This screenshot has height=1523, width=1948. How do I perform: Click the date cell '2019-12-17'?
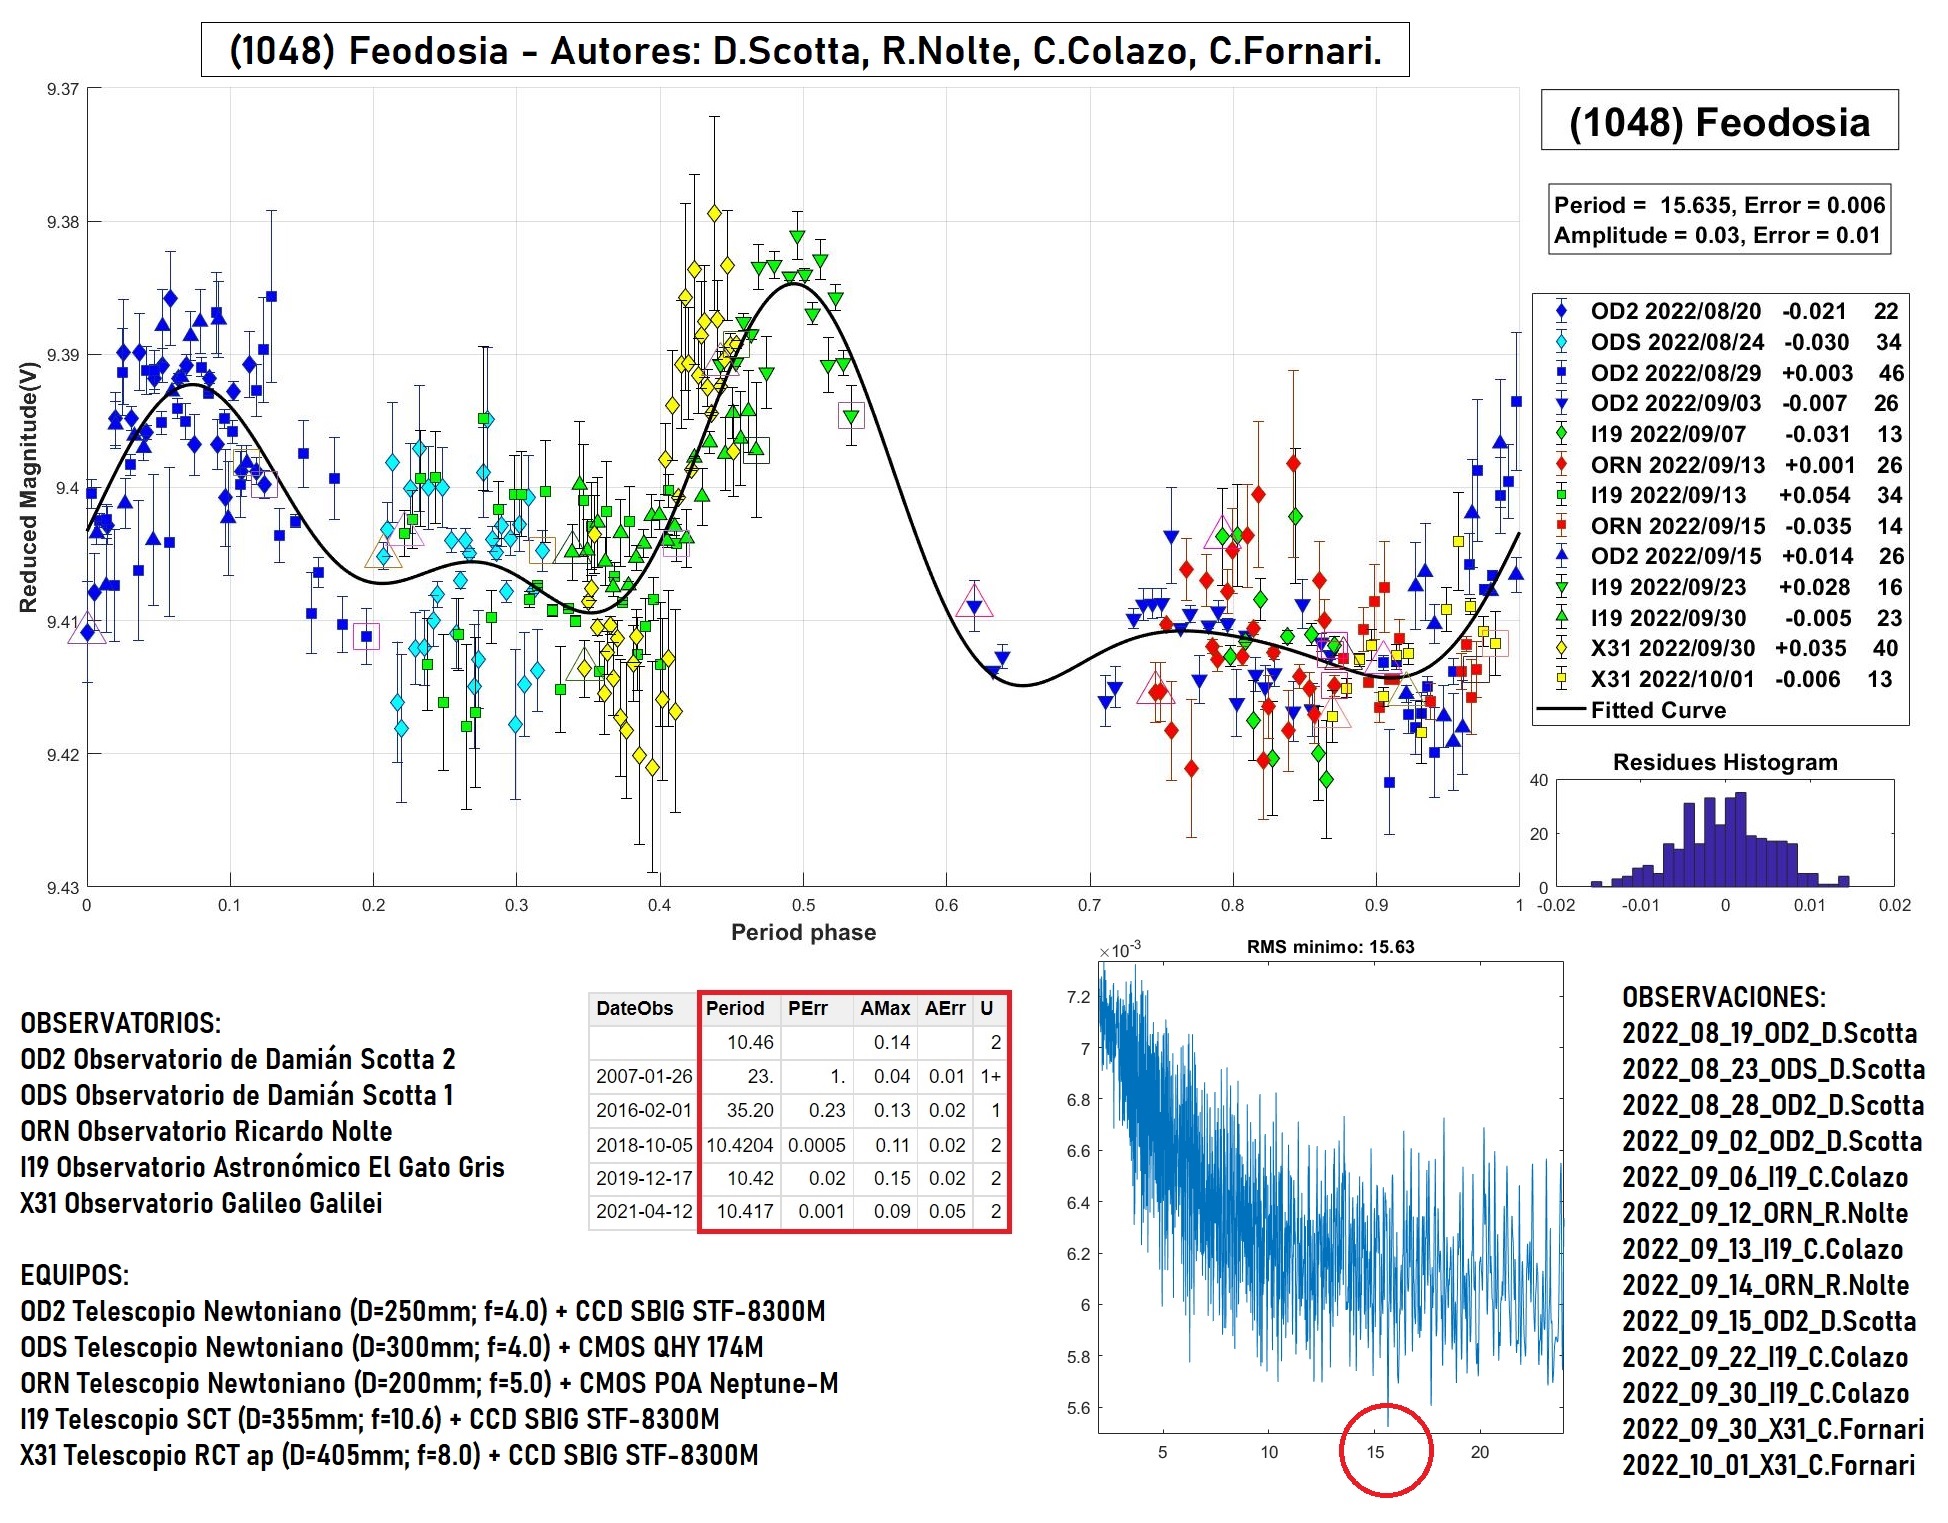[x=644, y=1178]
